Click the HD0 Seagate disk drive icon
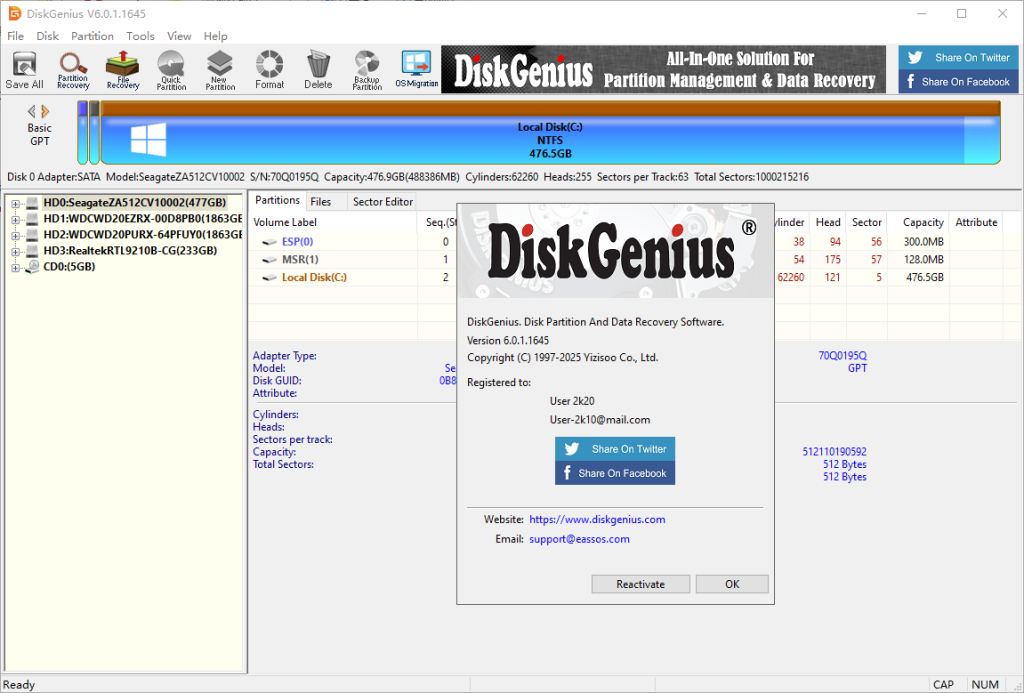 point(32,203)
